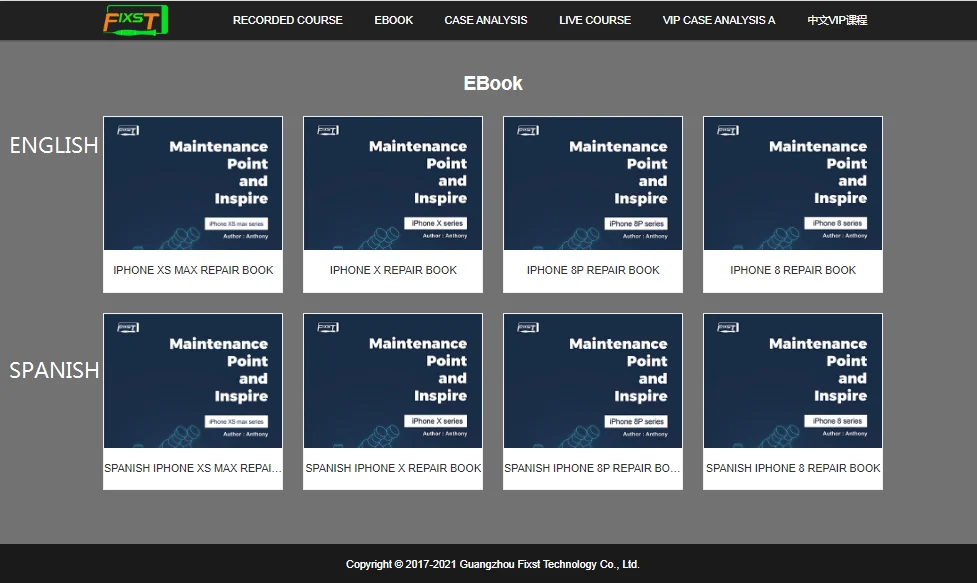Open the EBOOK menu item

pos(393,20)
